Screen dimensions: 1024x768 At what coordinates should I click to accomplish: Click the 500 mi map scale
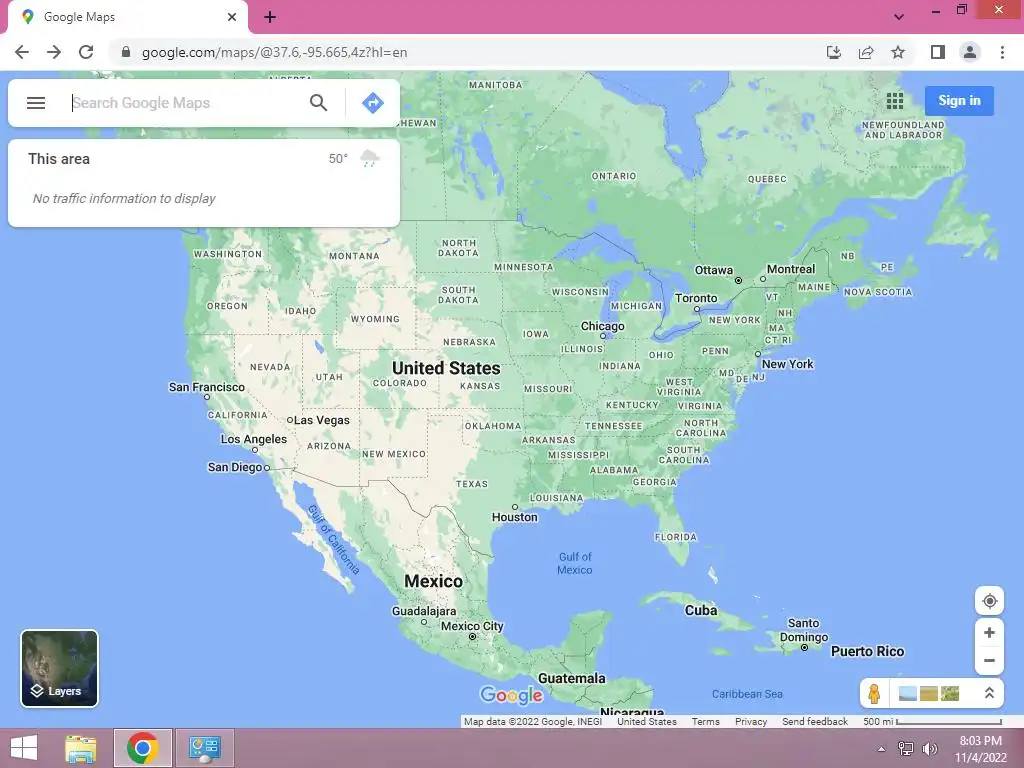(x=932, y=722)
